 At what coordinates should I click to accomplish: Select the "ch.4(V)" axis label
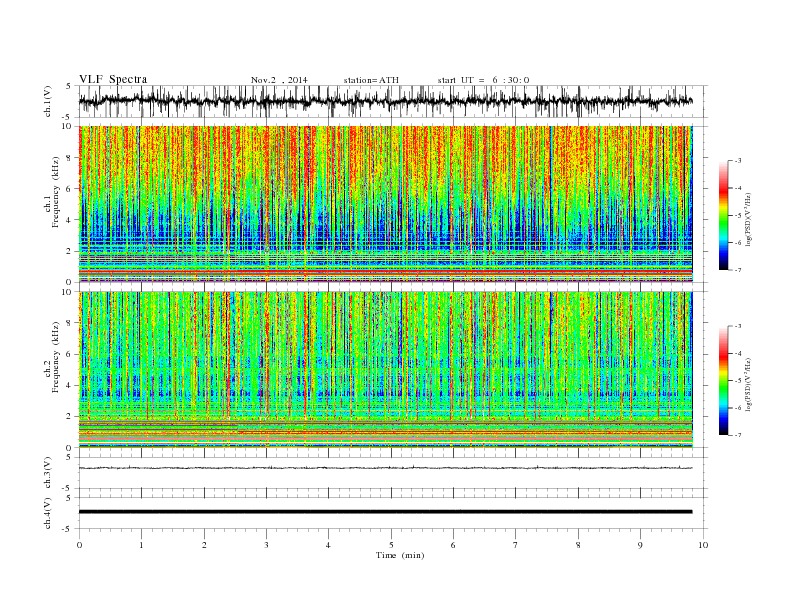coord(48,514)
